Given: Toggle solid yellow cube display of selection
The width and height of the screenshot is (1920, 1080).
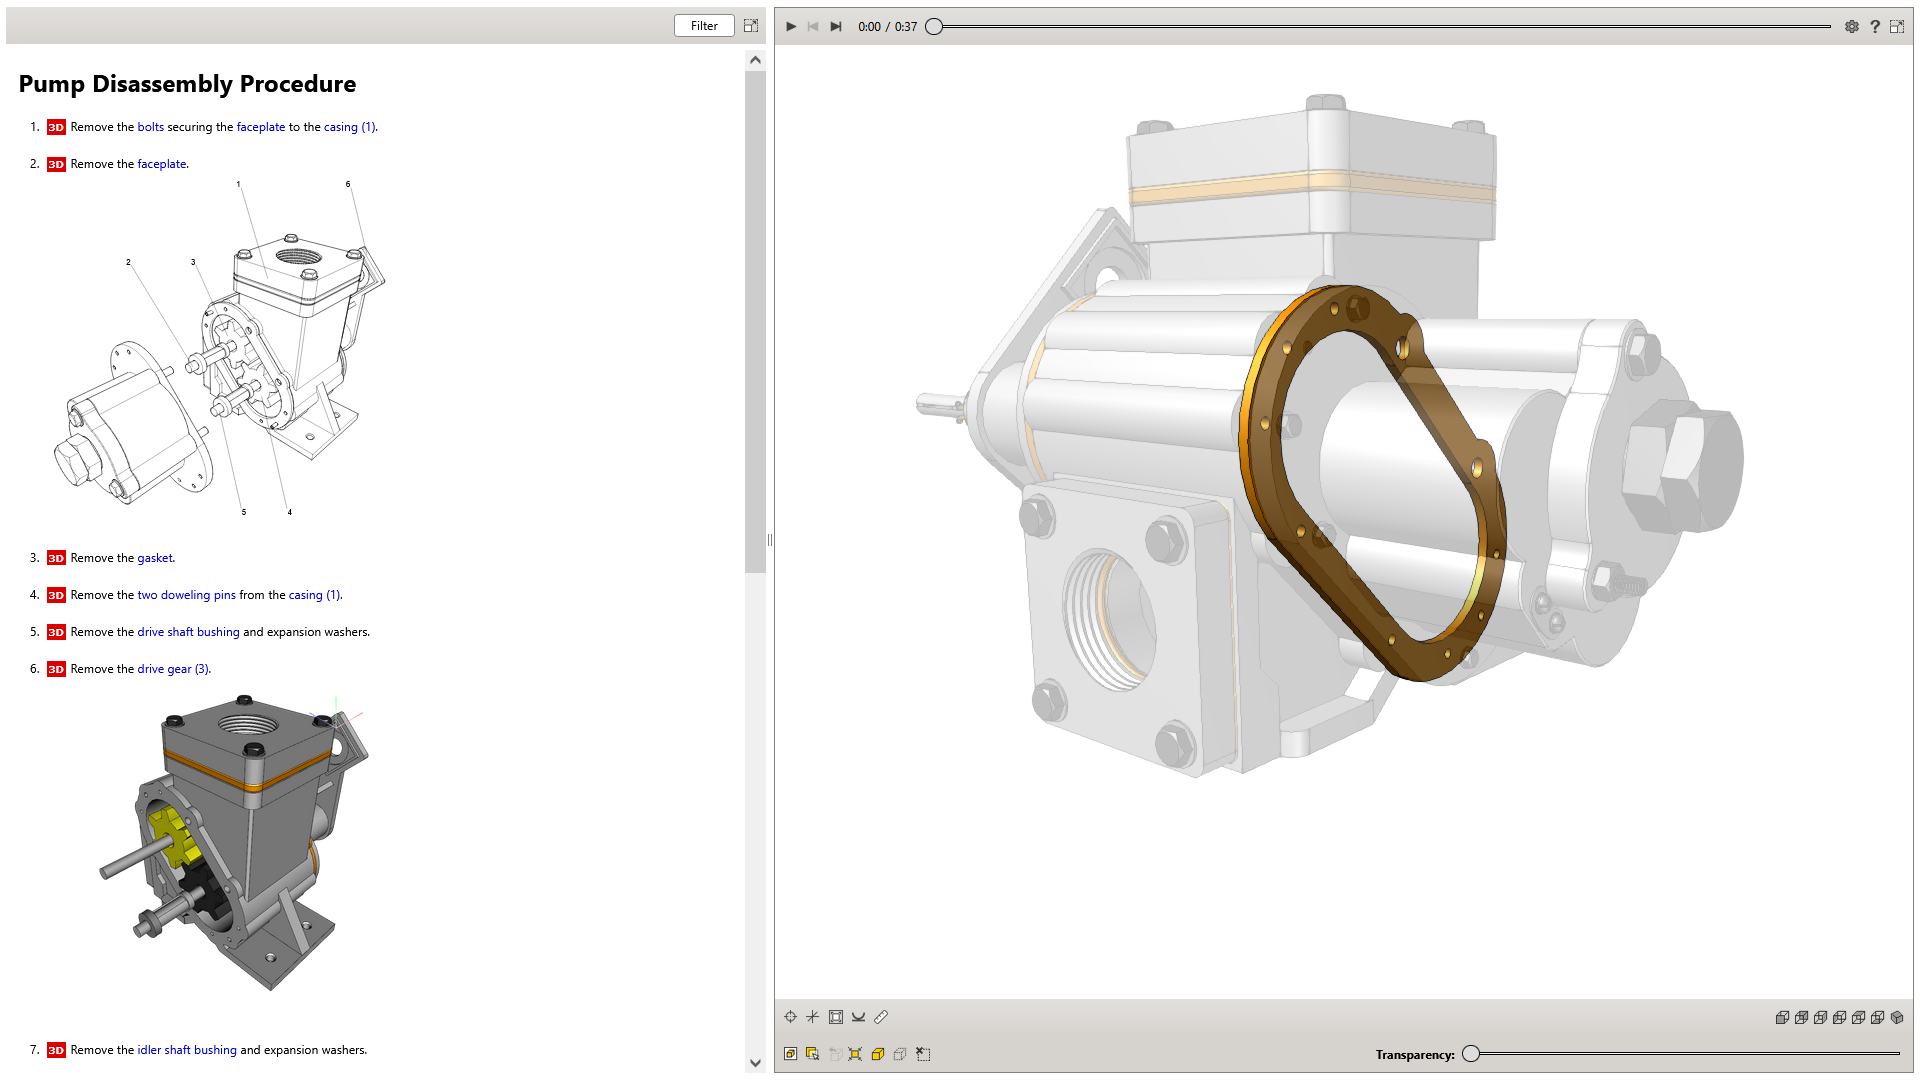Looking at the screenshot, I should [878, 1054].
